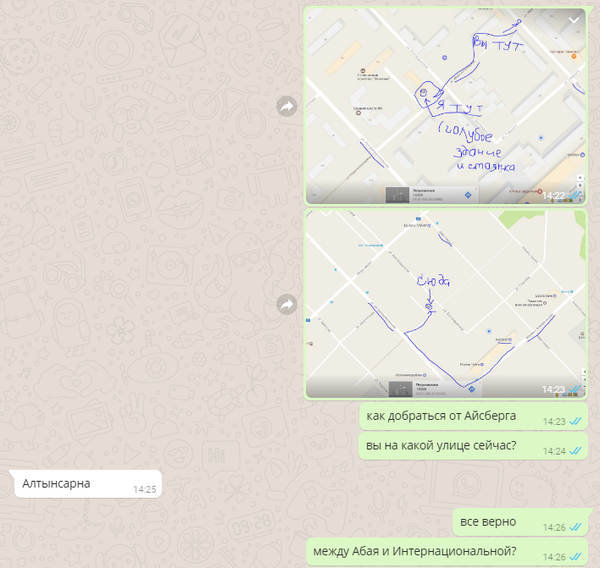Click the 14:23 timestamp on second image
This screenshot has height=568, width=600.
coord(553,389)
